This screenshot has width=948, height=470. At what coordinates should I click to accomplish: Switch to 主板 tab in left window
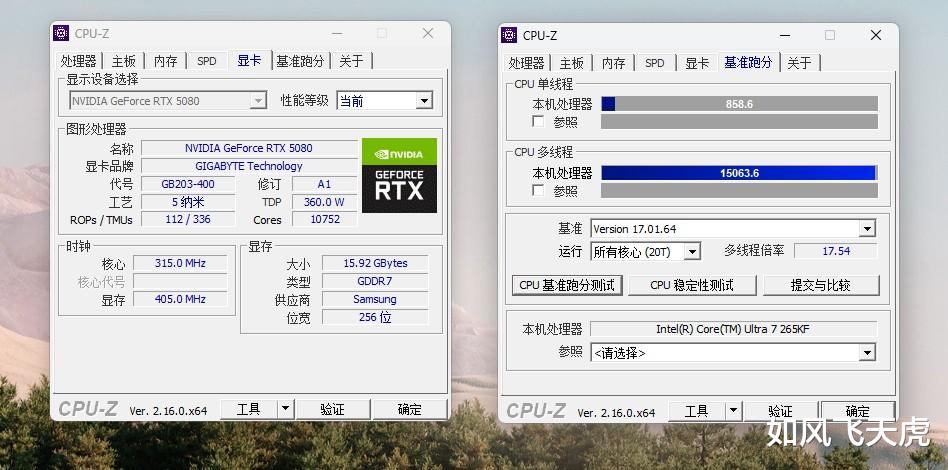[124, 61]
